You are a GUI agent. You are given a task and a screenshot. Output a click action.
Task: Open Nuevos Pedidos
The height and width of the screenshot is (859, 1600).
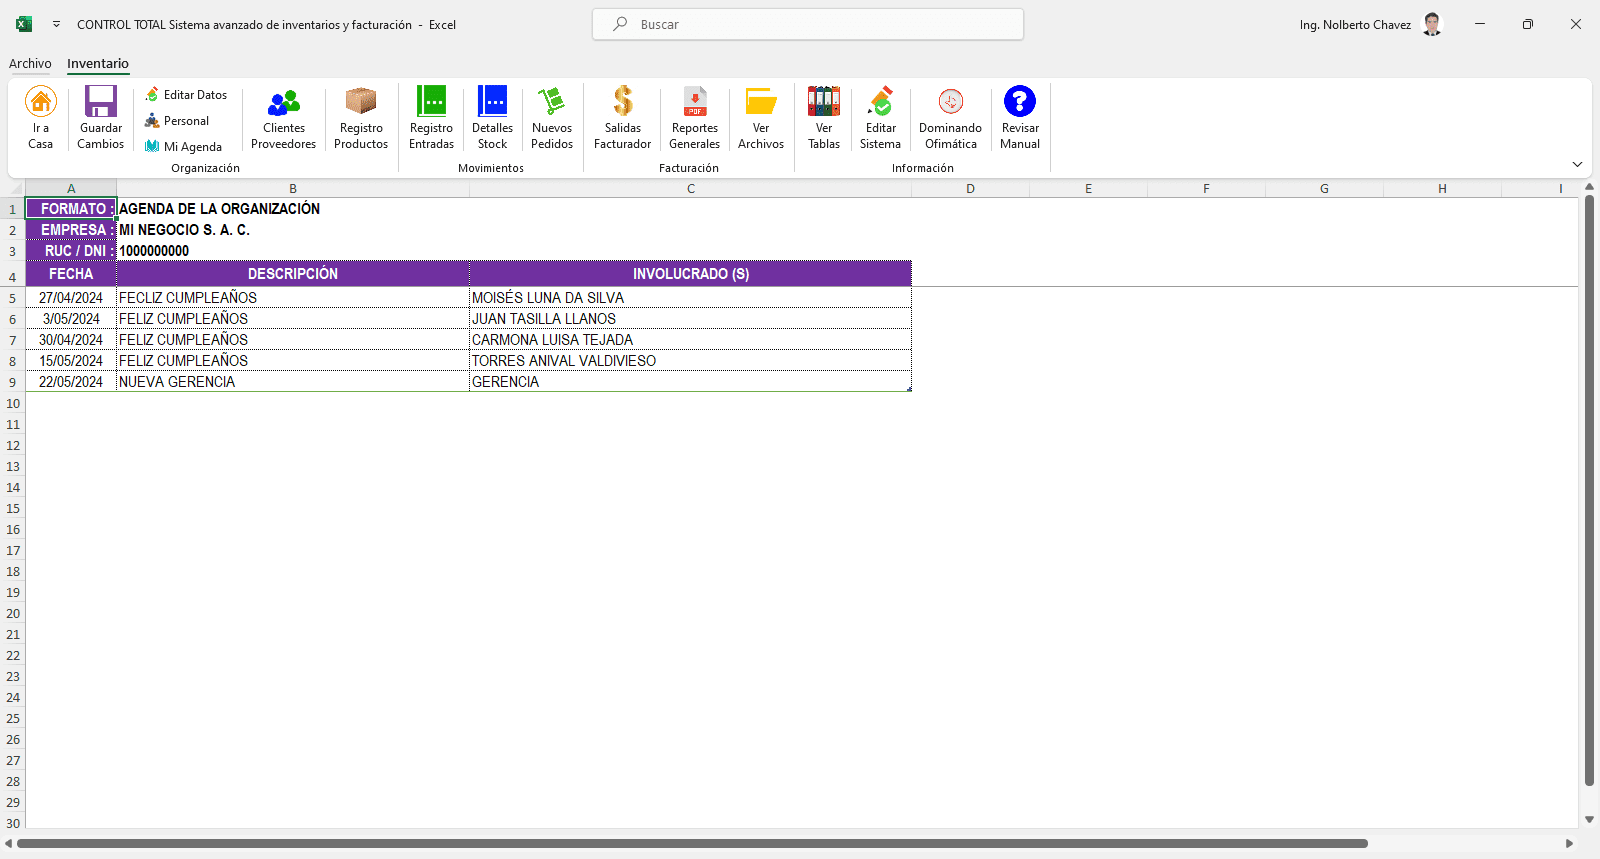(552, 117)
